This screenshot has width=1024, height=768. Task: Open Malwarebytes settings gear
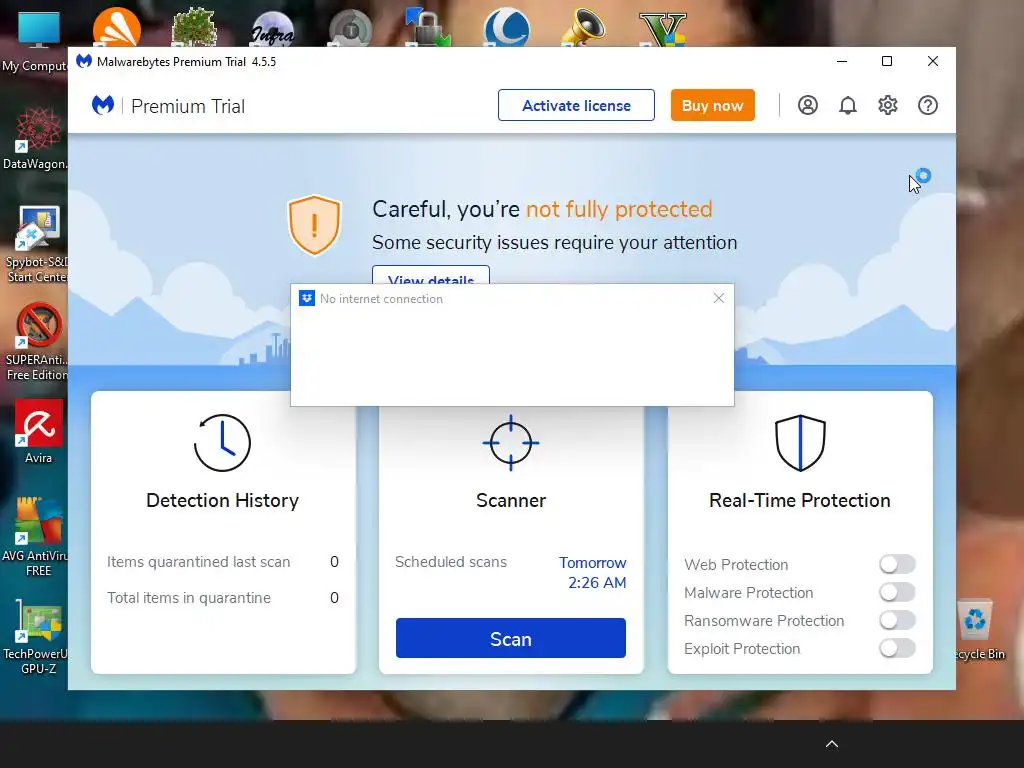(888, 105)
